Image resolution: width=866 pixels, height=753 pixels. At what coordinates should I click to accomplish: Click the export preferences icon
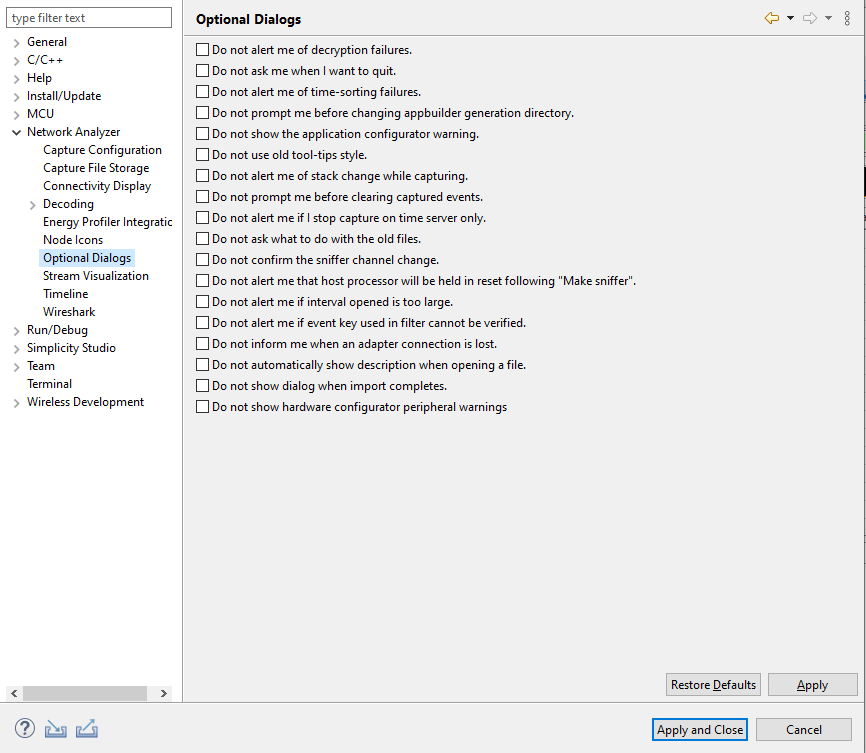click(86, 728)
